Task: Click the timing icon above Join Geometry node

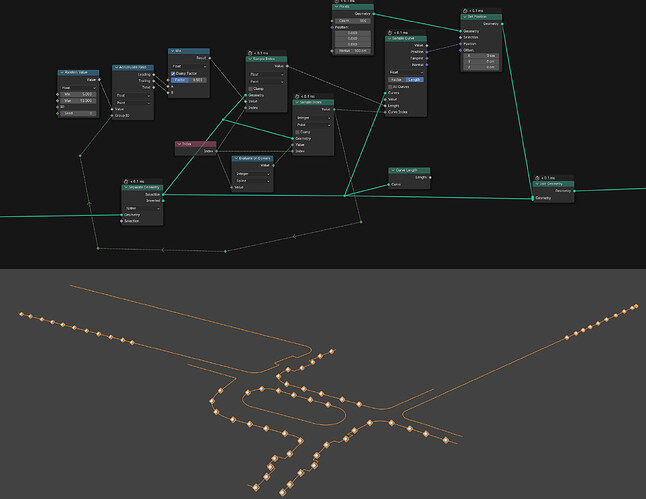Action: click(x=537, y=178)
